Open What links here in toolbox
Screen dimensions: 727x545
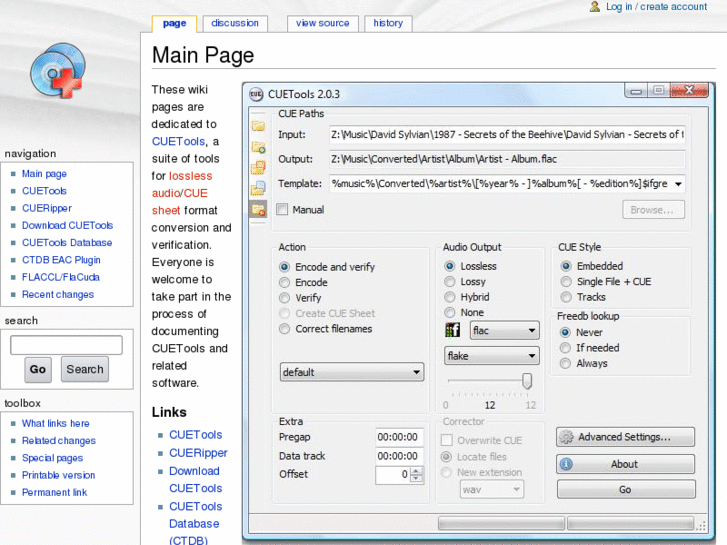click(56, 423)
